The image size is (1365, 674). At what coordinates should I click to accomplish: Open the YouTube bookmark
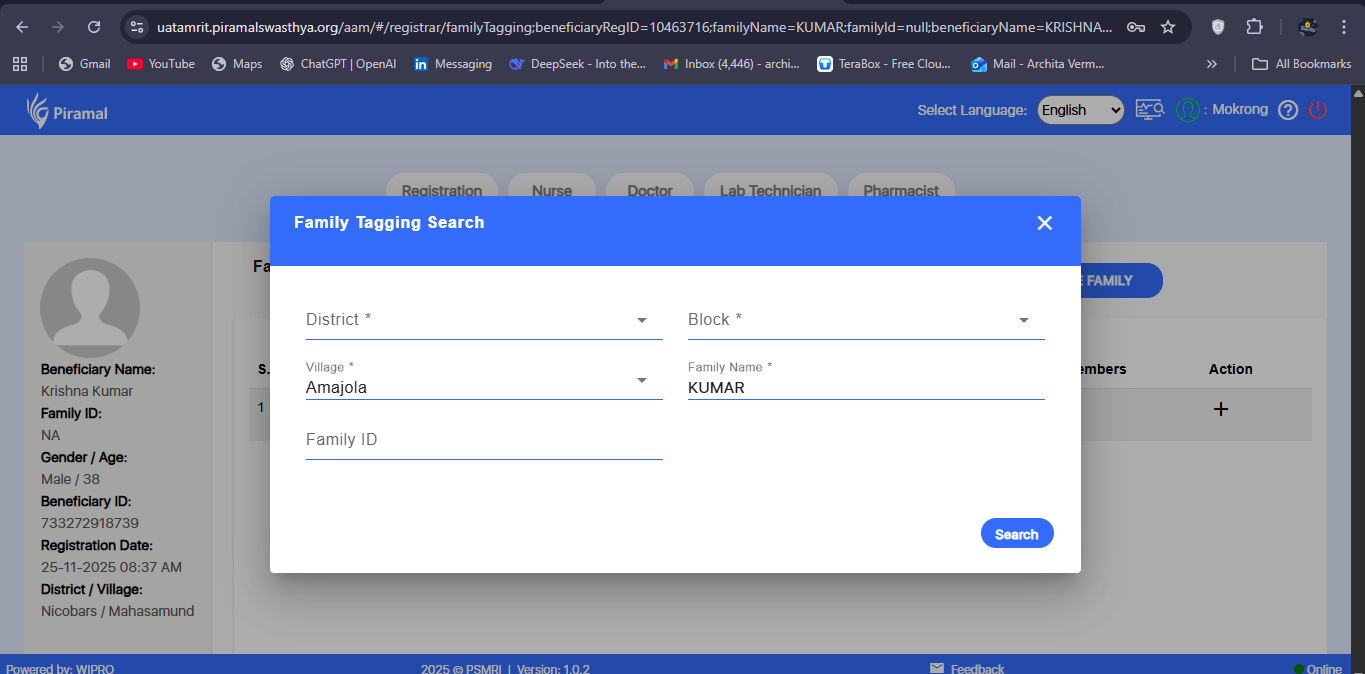pos(161,64)
